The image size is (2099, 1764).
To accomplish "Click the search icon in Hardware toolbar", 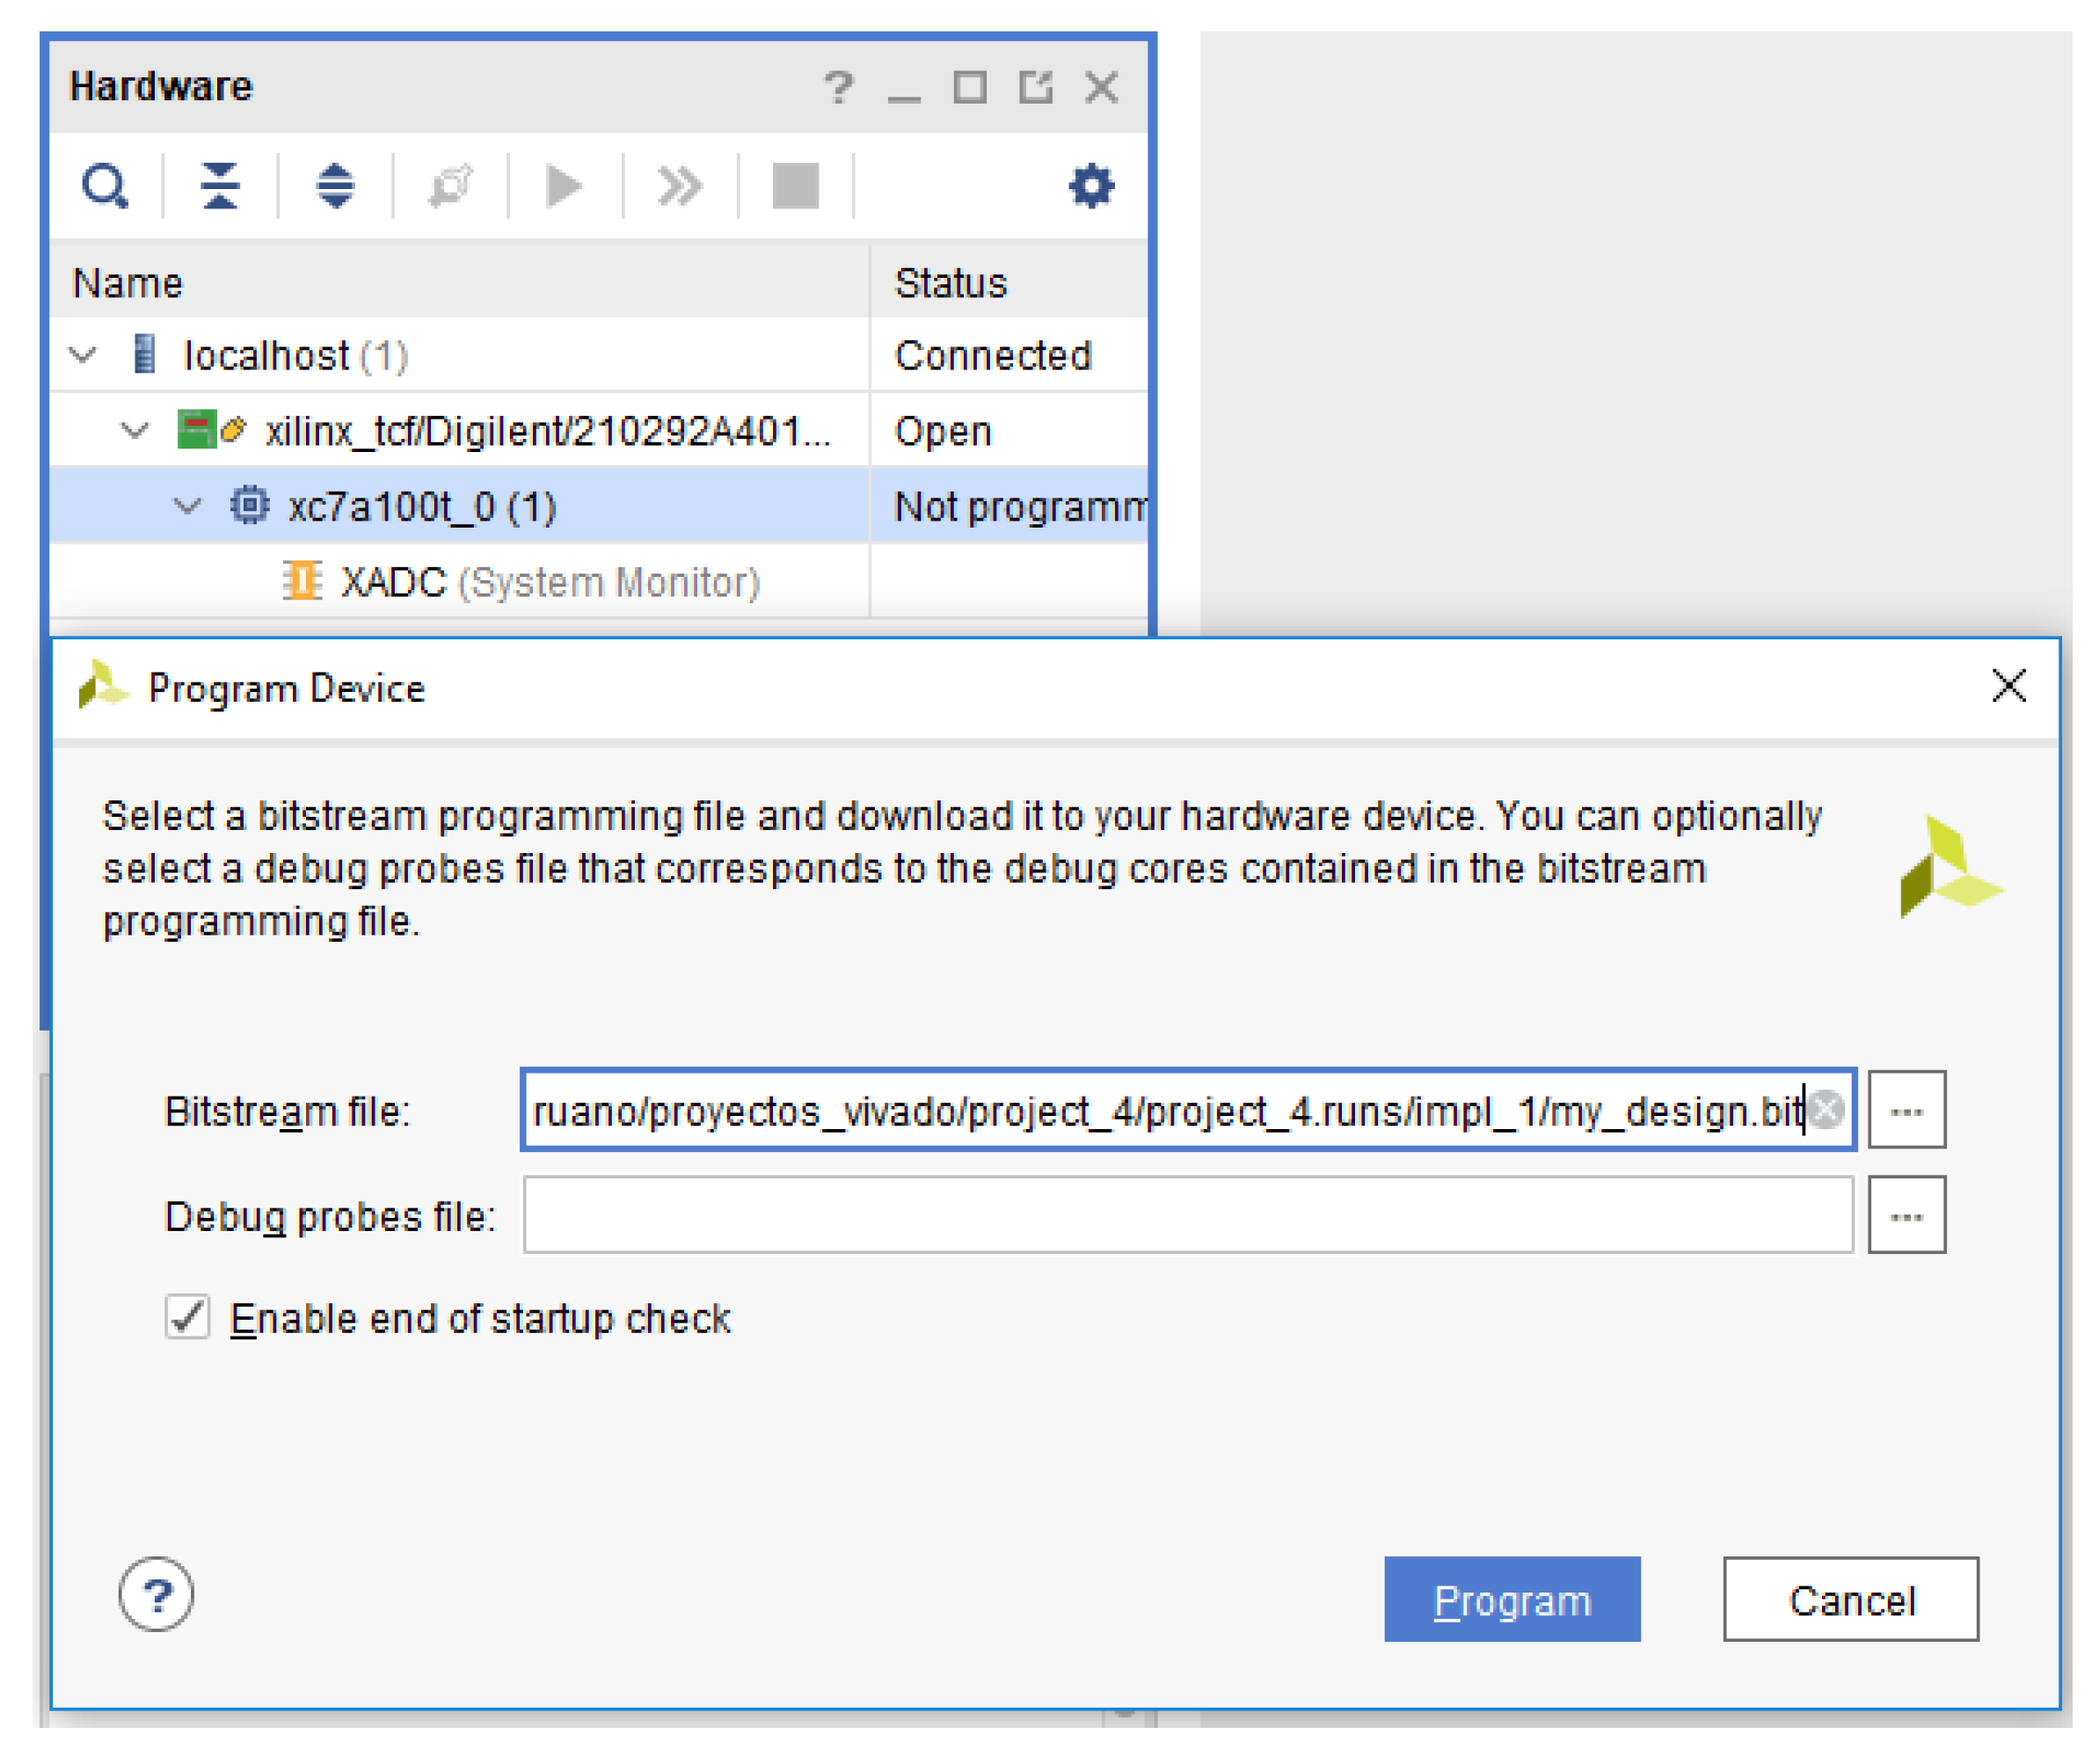I will coord(104,187).
